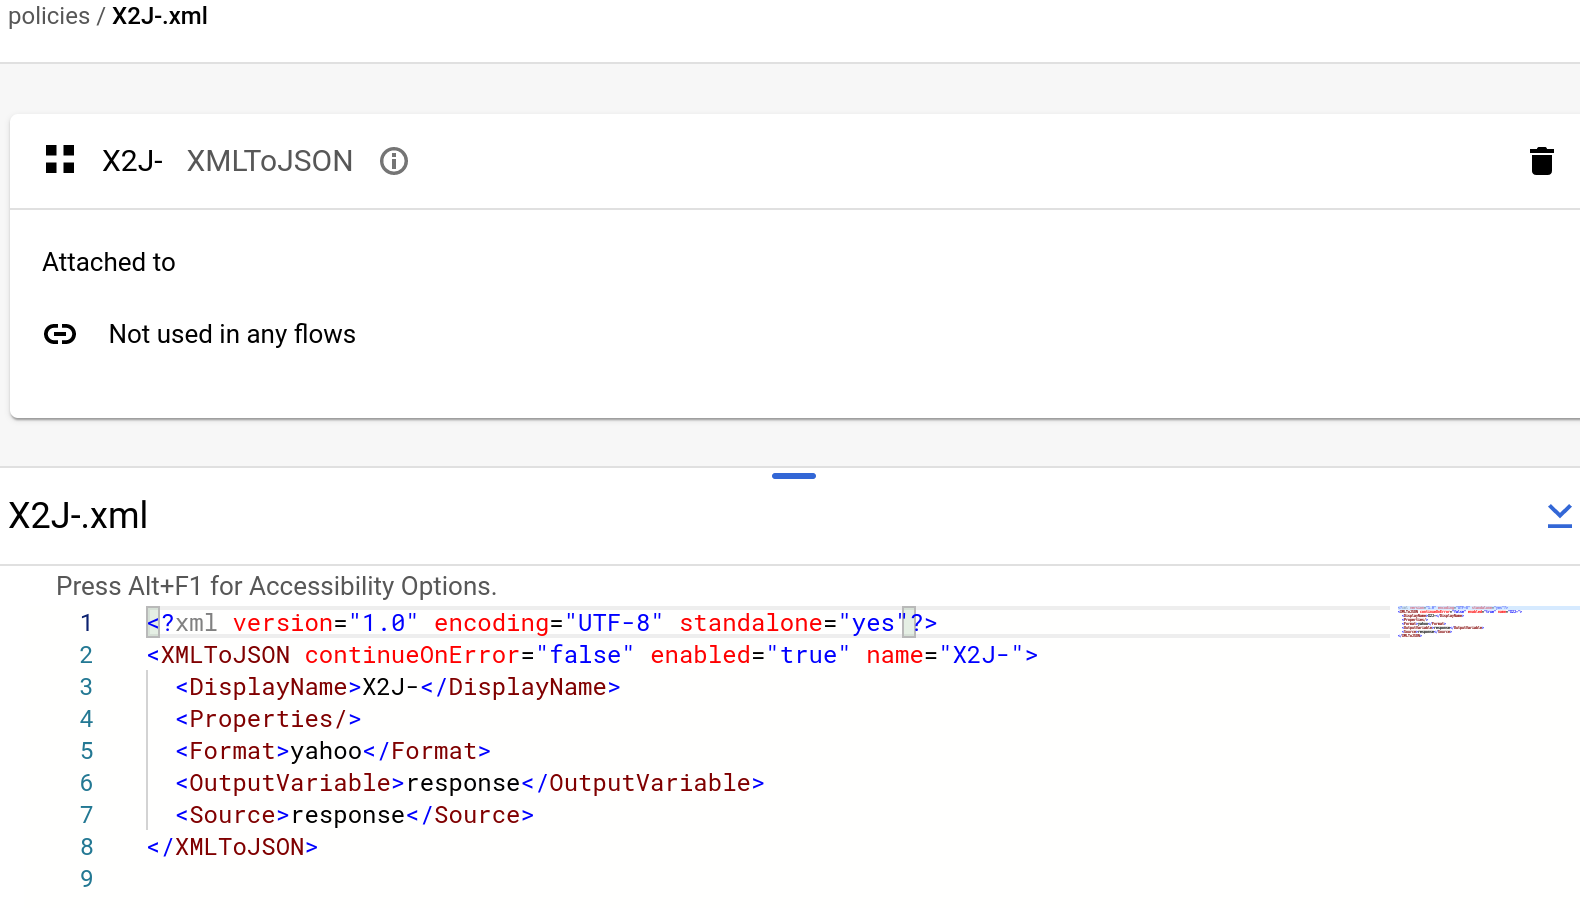Click the Format value yahoo

(x=326, y=751)
